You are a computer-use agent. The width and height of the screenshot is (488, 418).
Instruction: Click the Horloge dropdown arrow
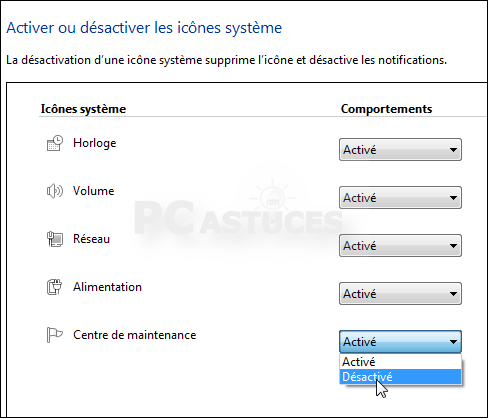pos(453,150)
